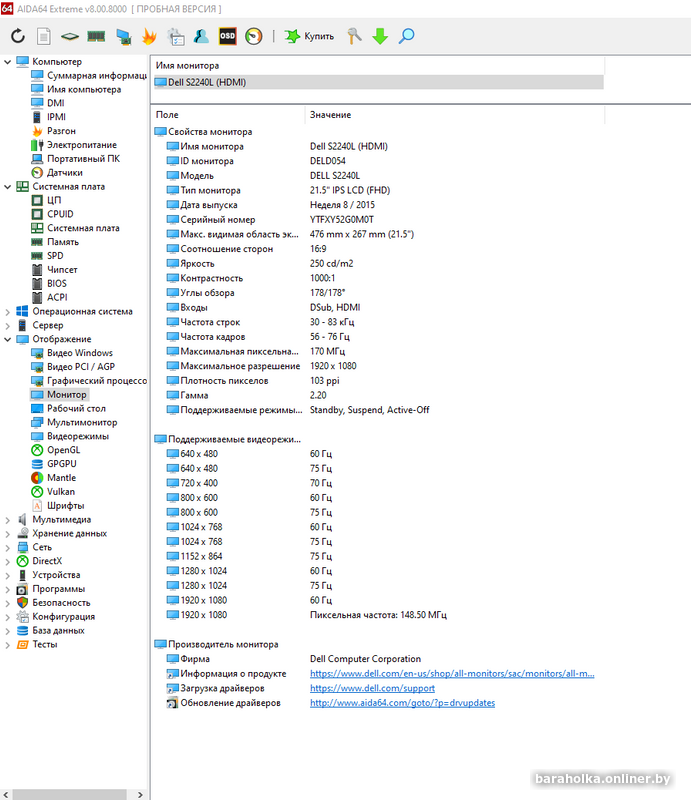The height and width of the screenshot is (800, 691).
Task: Click the Купить button
Action: [309, 36]
